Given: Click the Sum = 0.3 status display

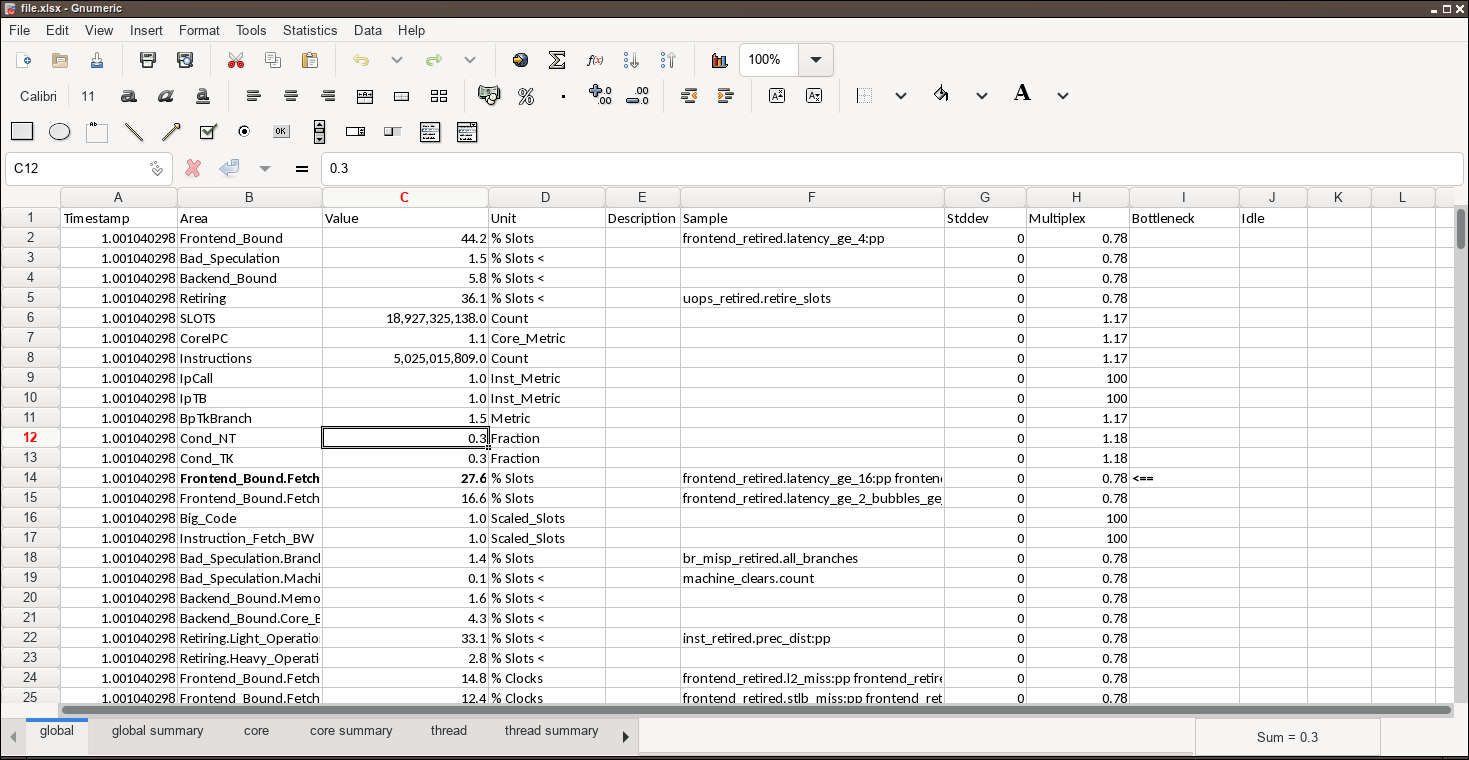Looking at the screenshot, I should [1288, 737].
